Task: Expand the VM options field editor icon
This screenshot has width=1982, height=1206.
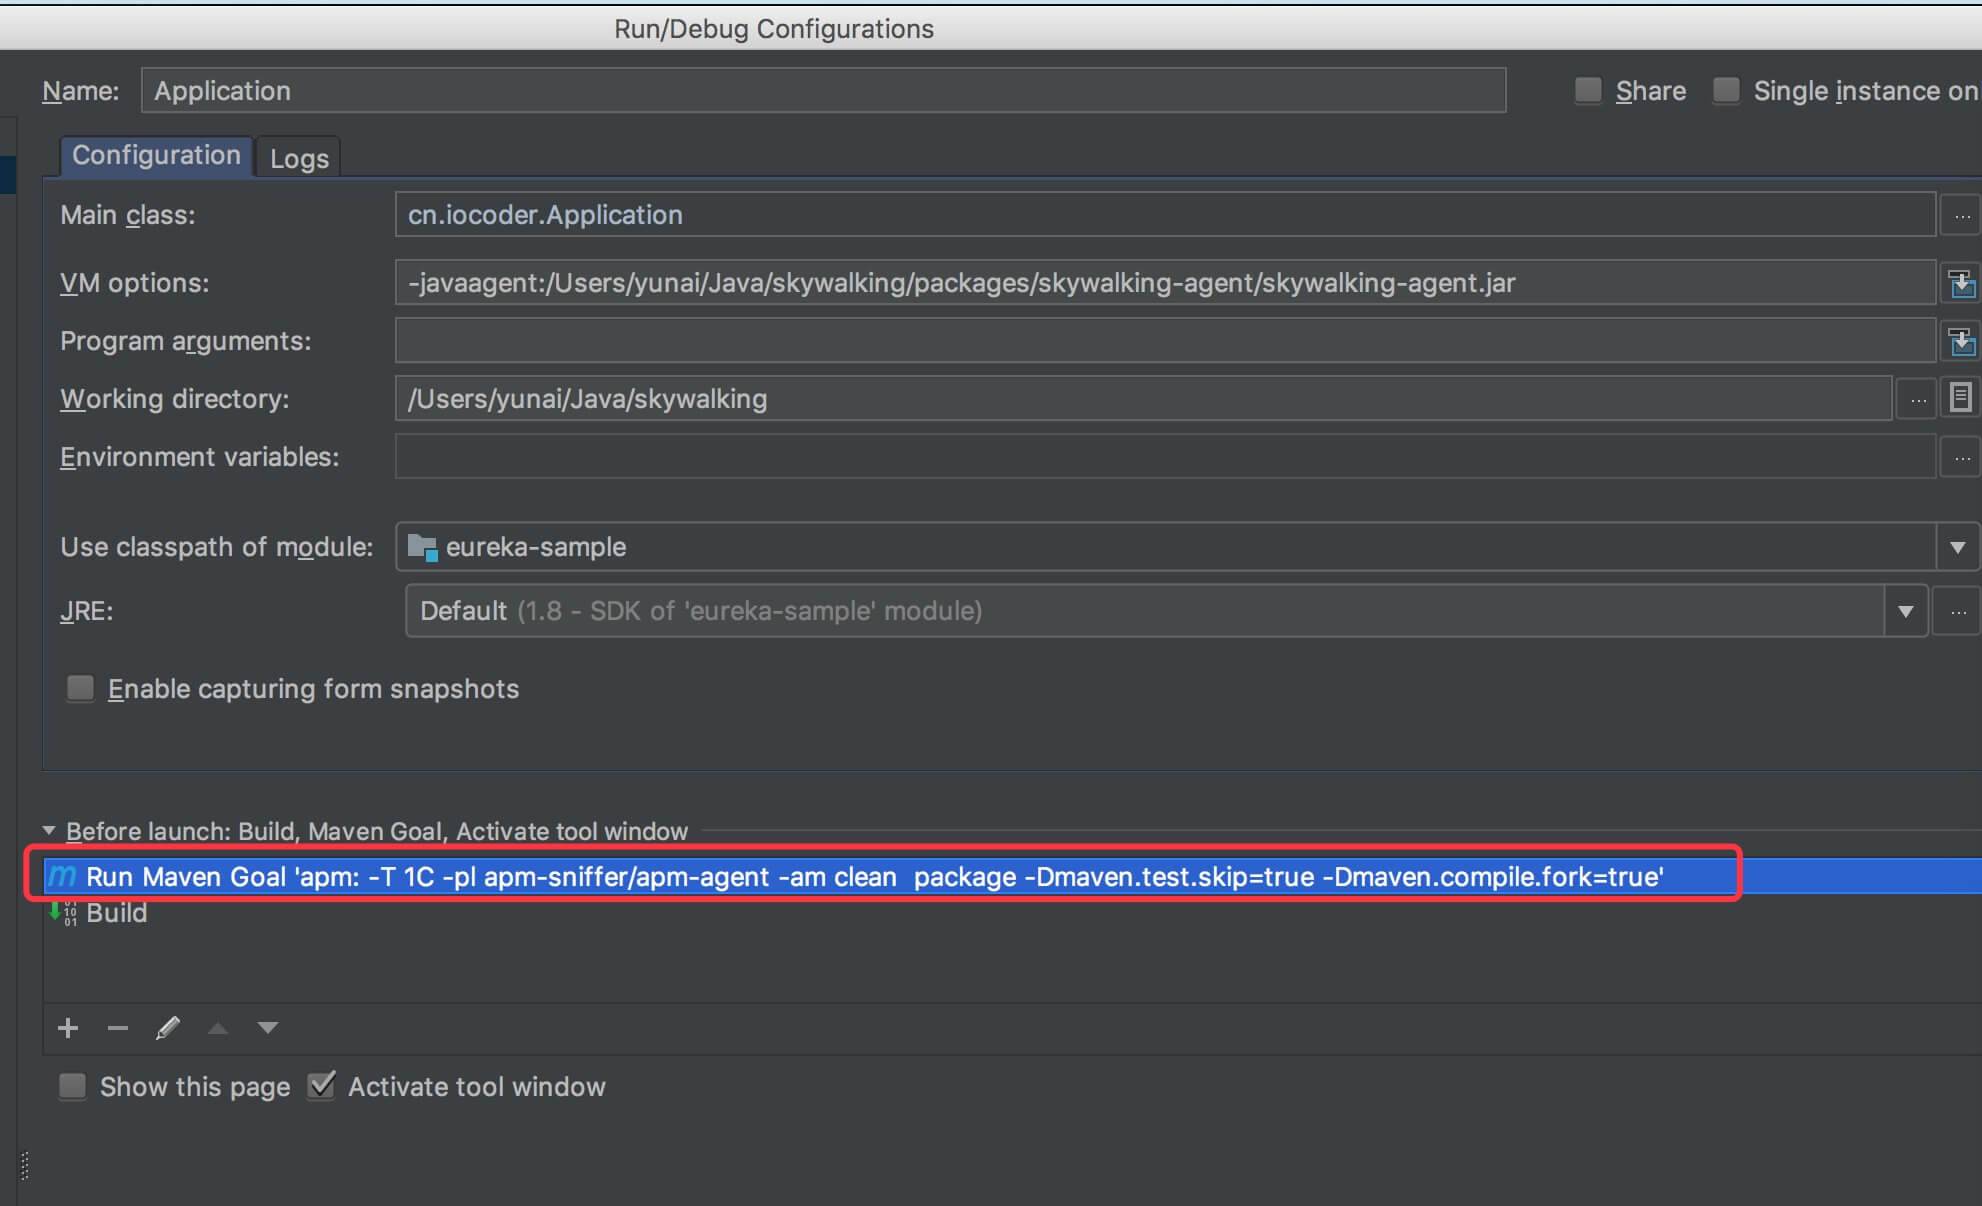Action: click(1961, 284)
